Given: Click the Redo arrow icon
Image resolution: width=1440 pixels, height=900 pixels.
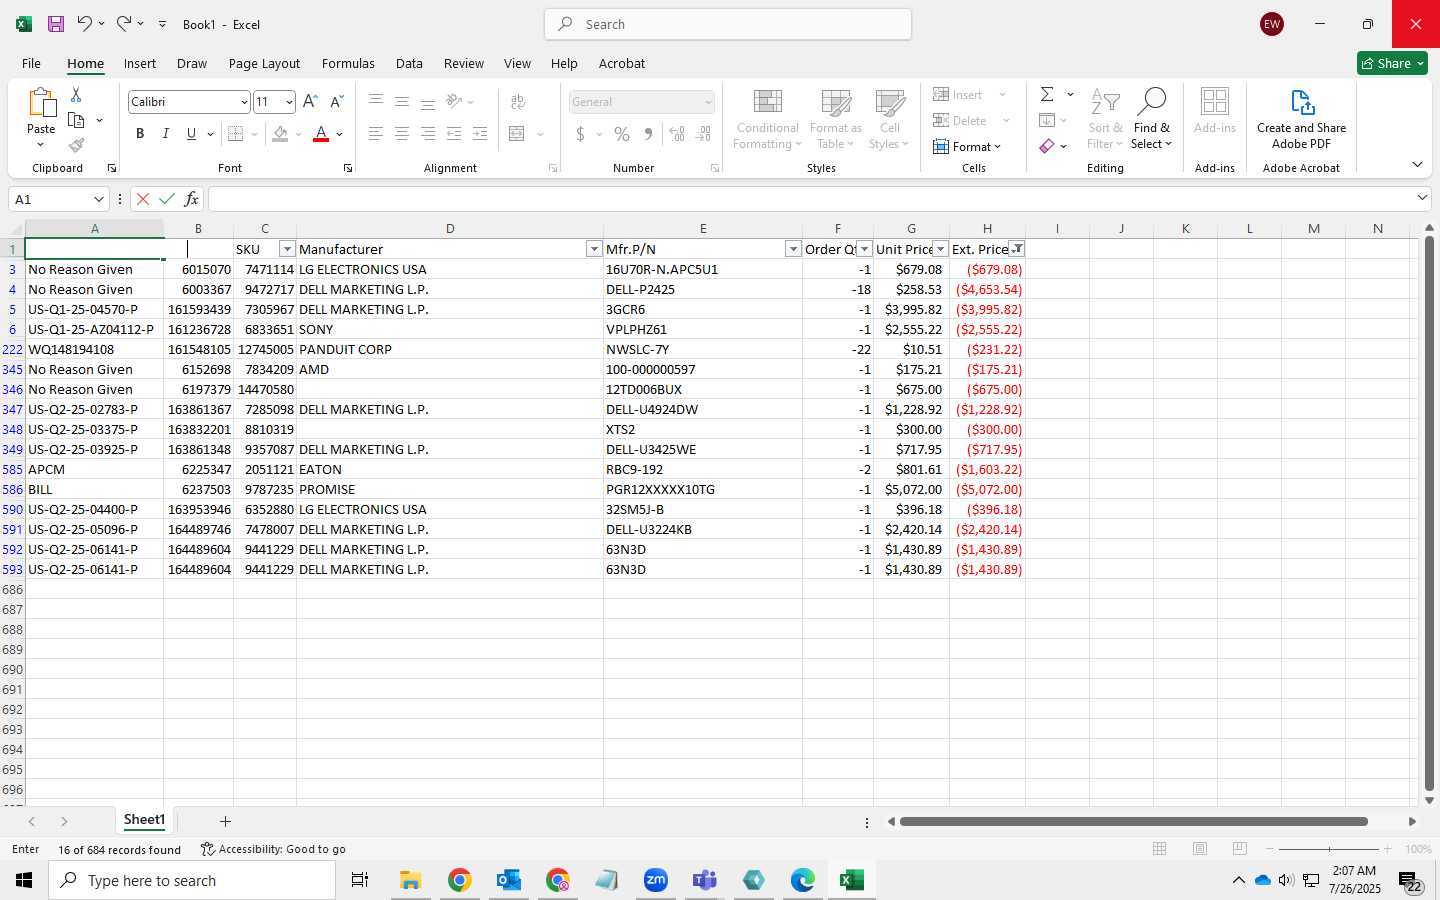Looking at the screenshot, I should click(x=124, y=23).
